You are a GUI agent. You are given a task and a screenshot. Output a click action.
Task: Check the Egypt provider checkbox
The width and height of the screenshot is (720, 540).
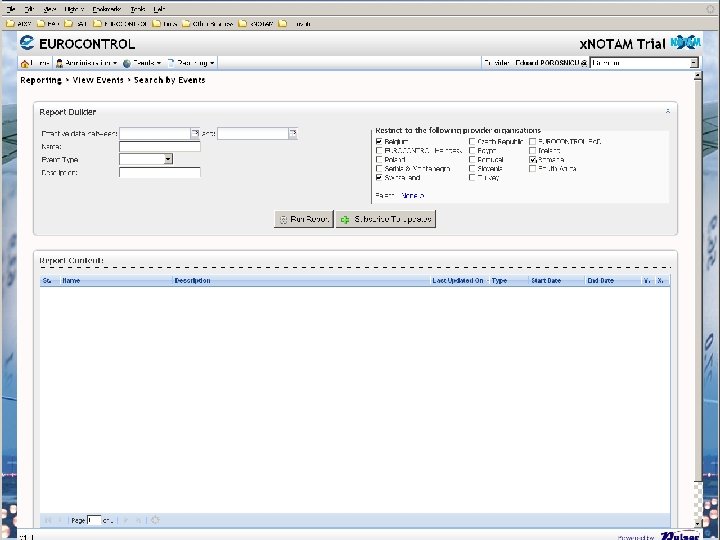(x=472, y=150)
